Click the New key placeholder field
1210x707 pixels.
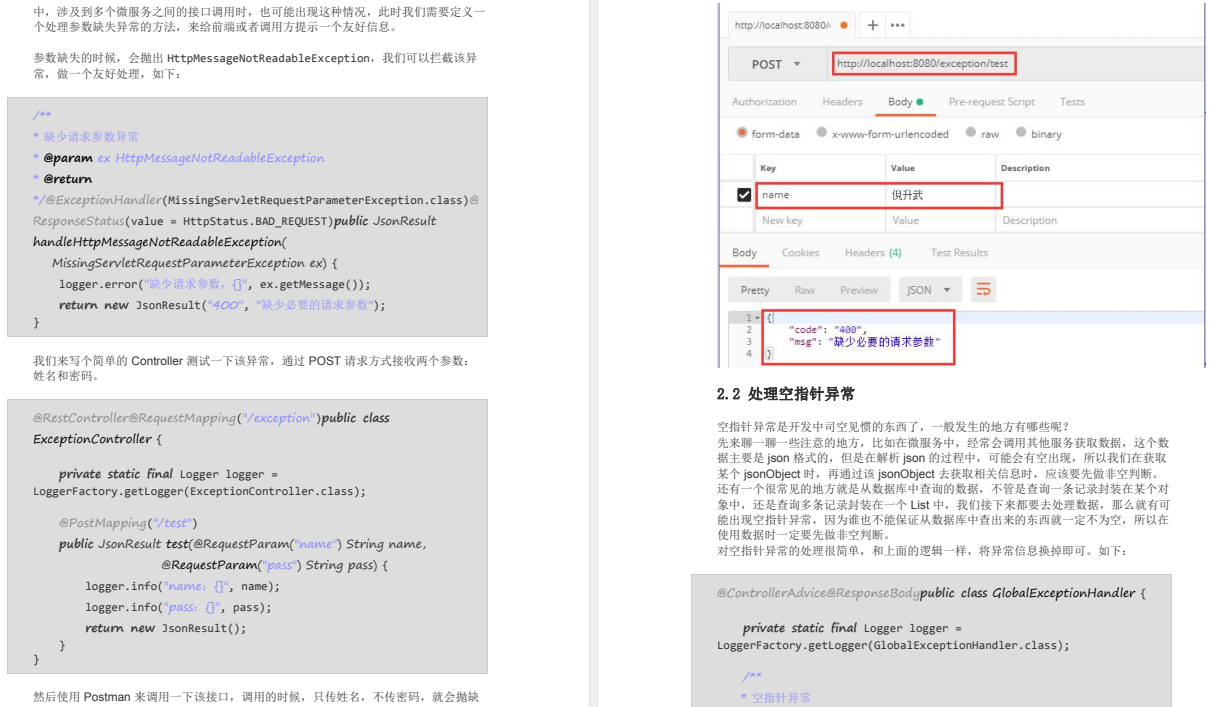(821, 220)
